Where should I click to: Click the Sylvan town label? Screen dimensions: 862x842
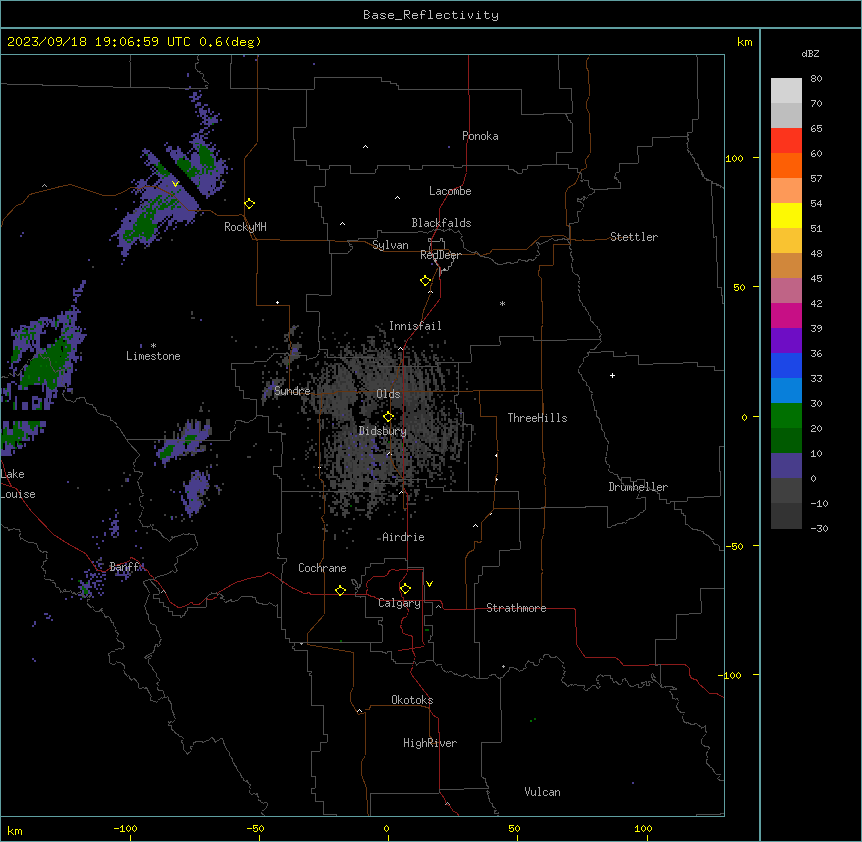coord(390,245)
